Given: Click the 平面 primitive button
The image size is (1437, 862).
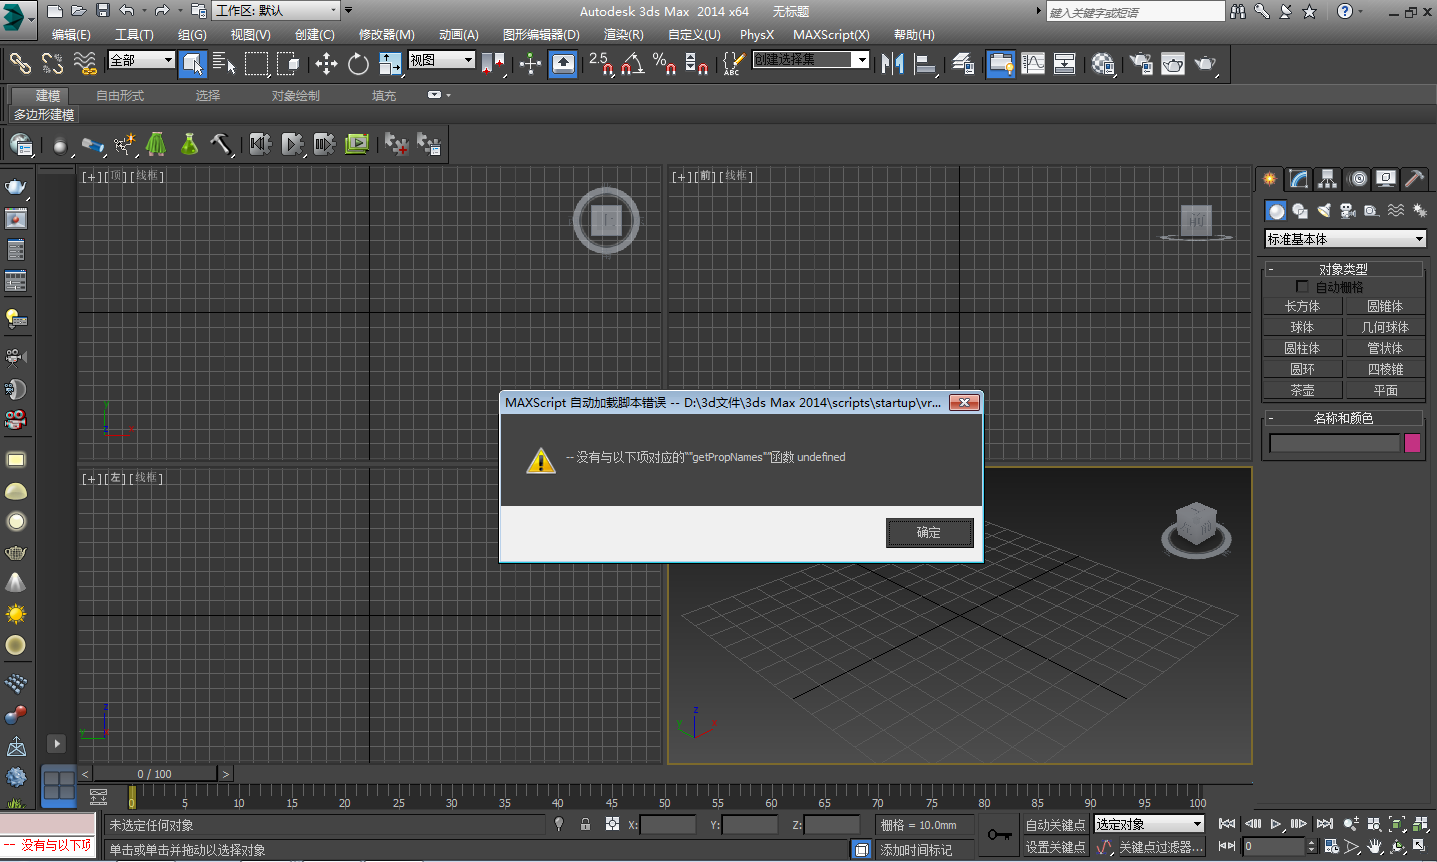Looking at the screenshot, I should tap(1385, 390).
